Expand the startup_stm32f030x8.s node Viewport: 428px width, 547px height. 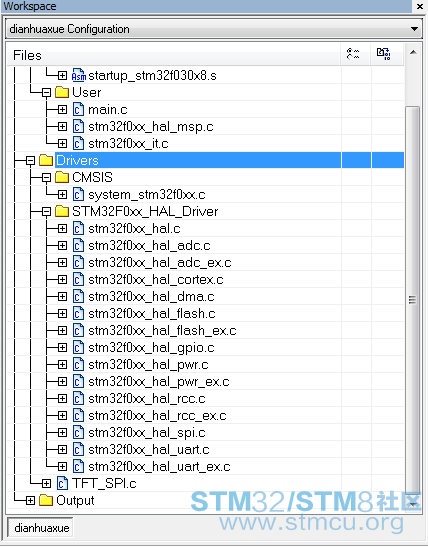tap(62, 75)
